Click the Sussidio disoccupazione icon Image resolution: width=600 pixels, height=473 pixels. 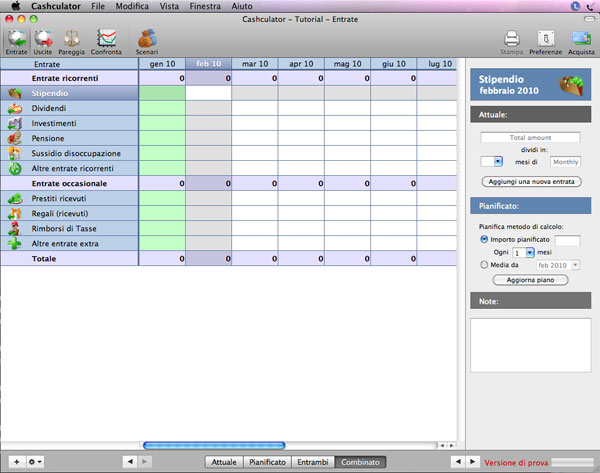(15, 153)
